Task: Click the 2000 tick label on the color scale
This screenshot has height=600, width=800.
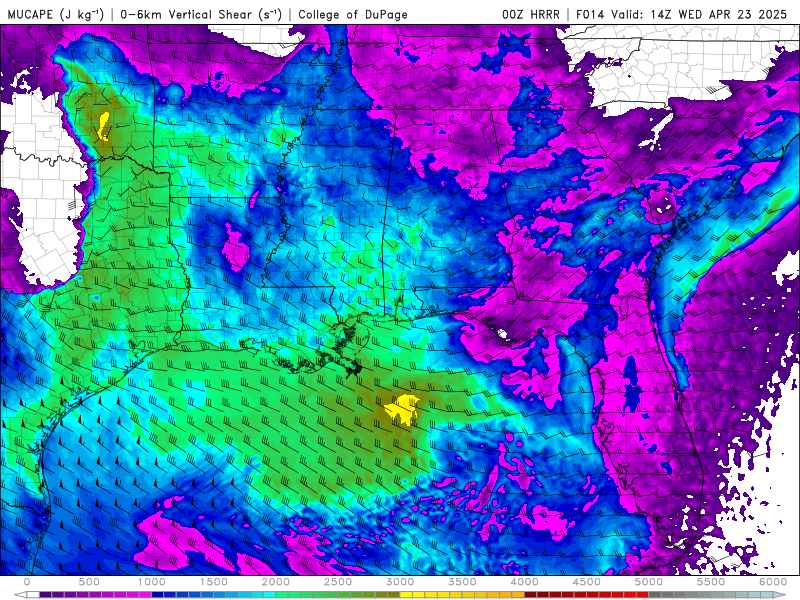Action: click(x=276, y=582)
